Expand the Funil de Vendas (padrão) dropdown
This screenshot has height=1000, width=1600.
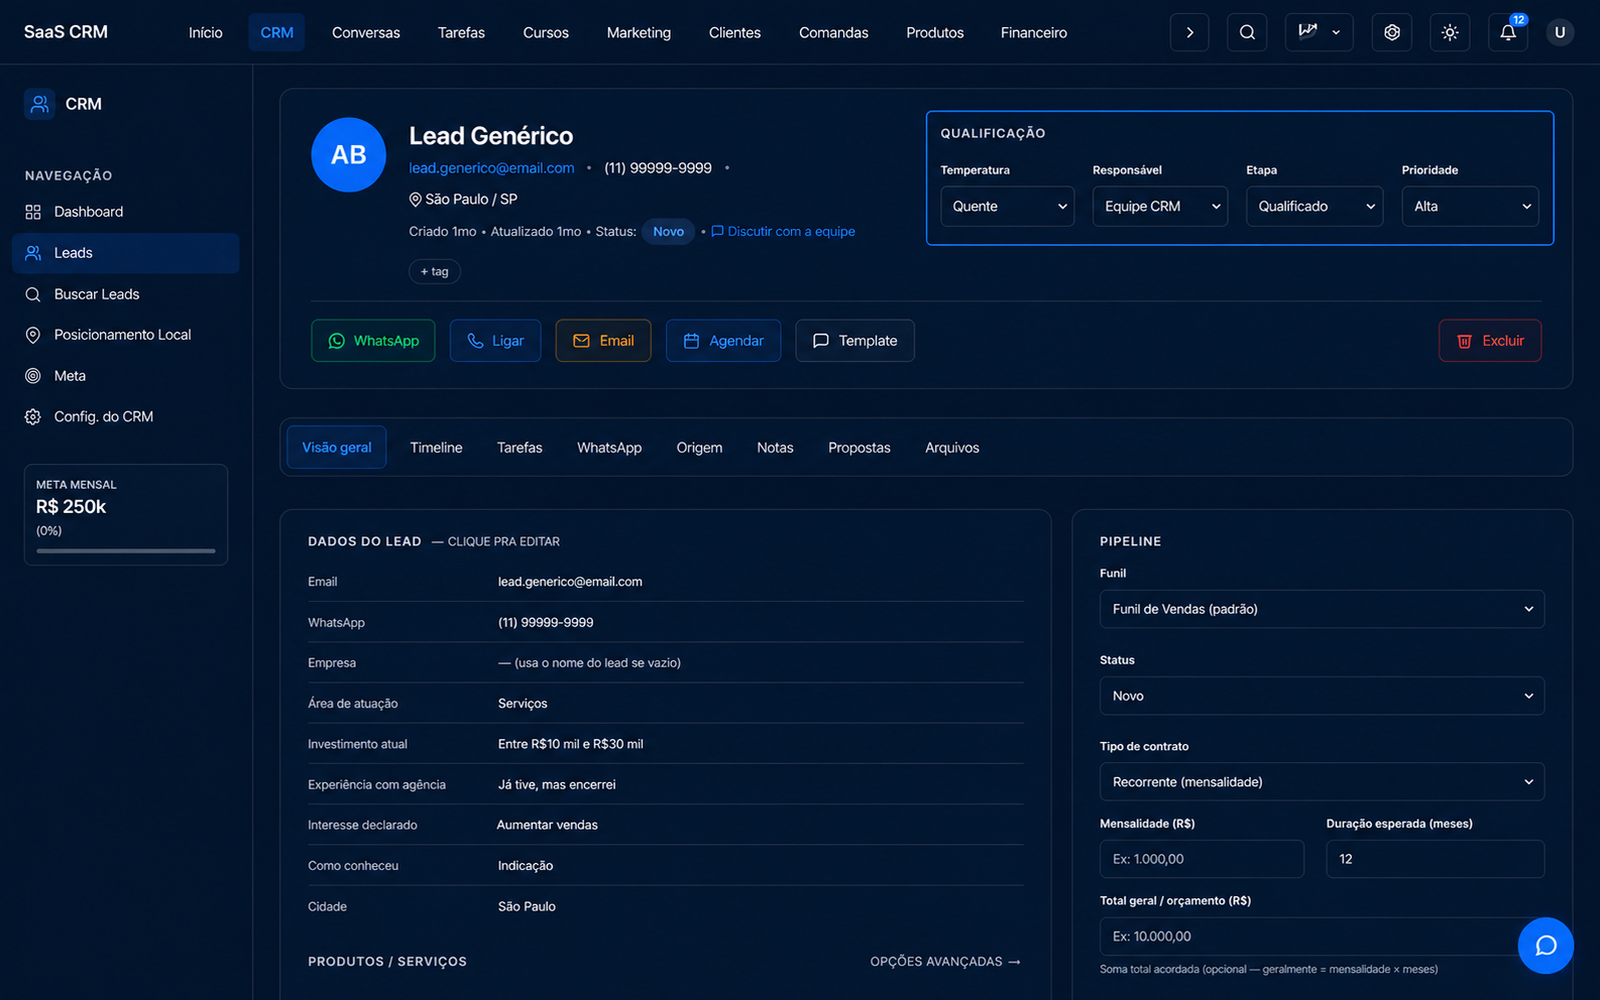(1322, 609)
